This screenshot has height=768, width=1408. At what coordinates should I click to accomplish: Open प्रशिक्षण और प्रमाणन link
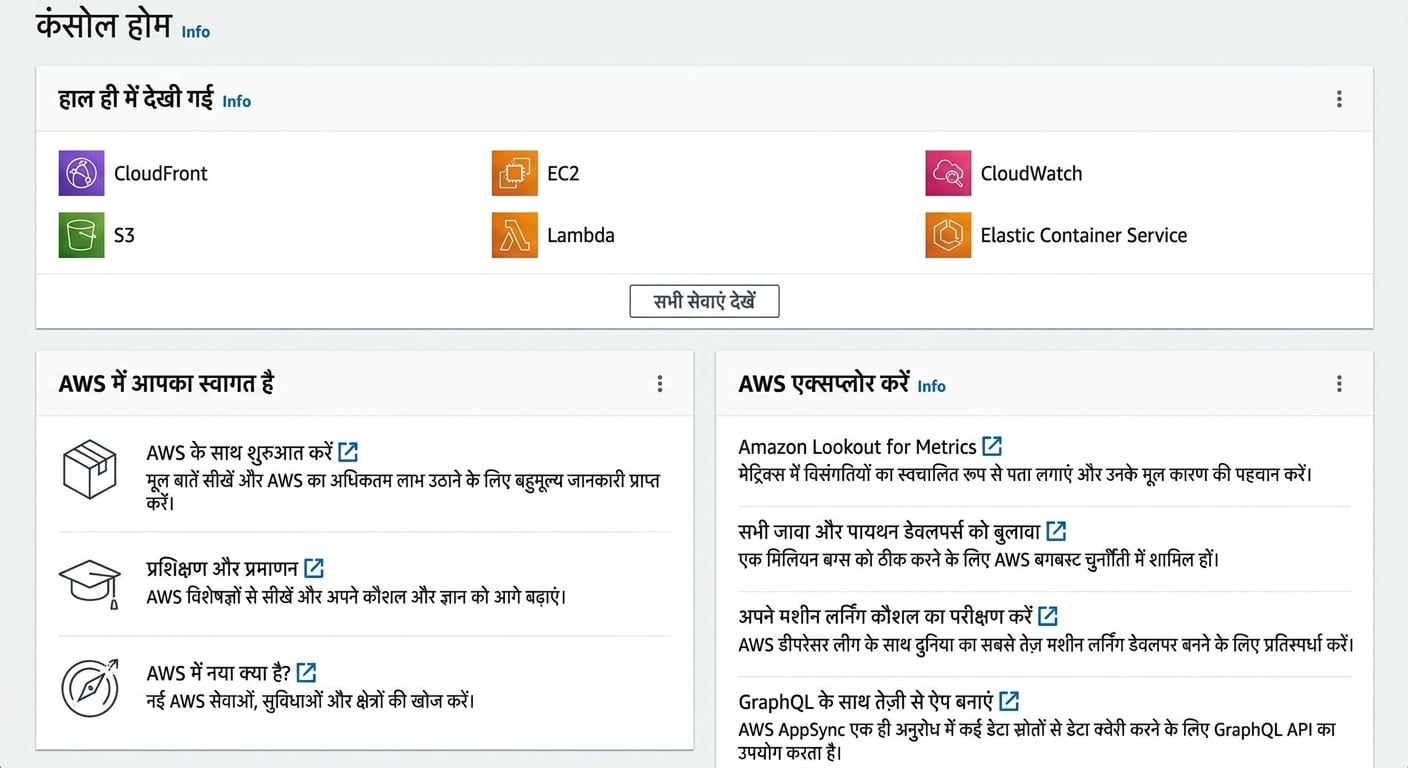click(x=222, y=568)
